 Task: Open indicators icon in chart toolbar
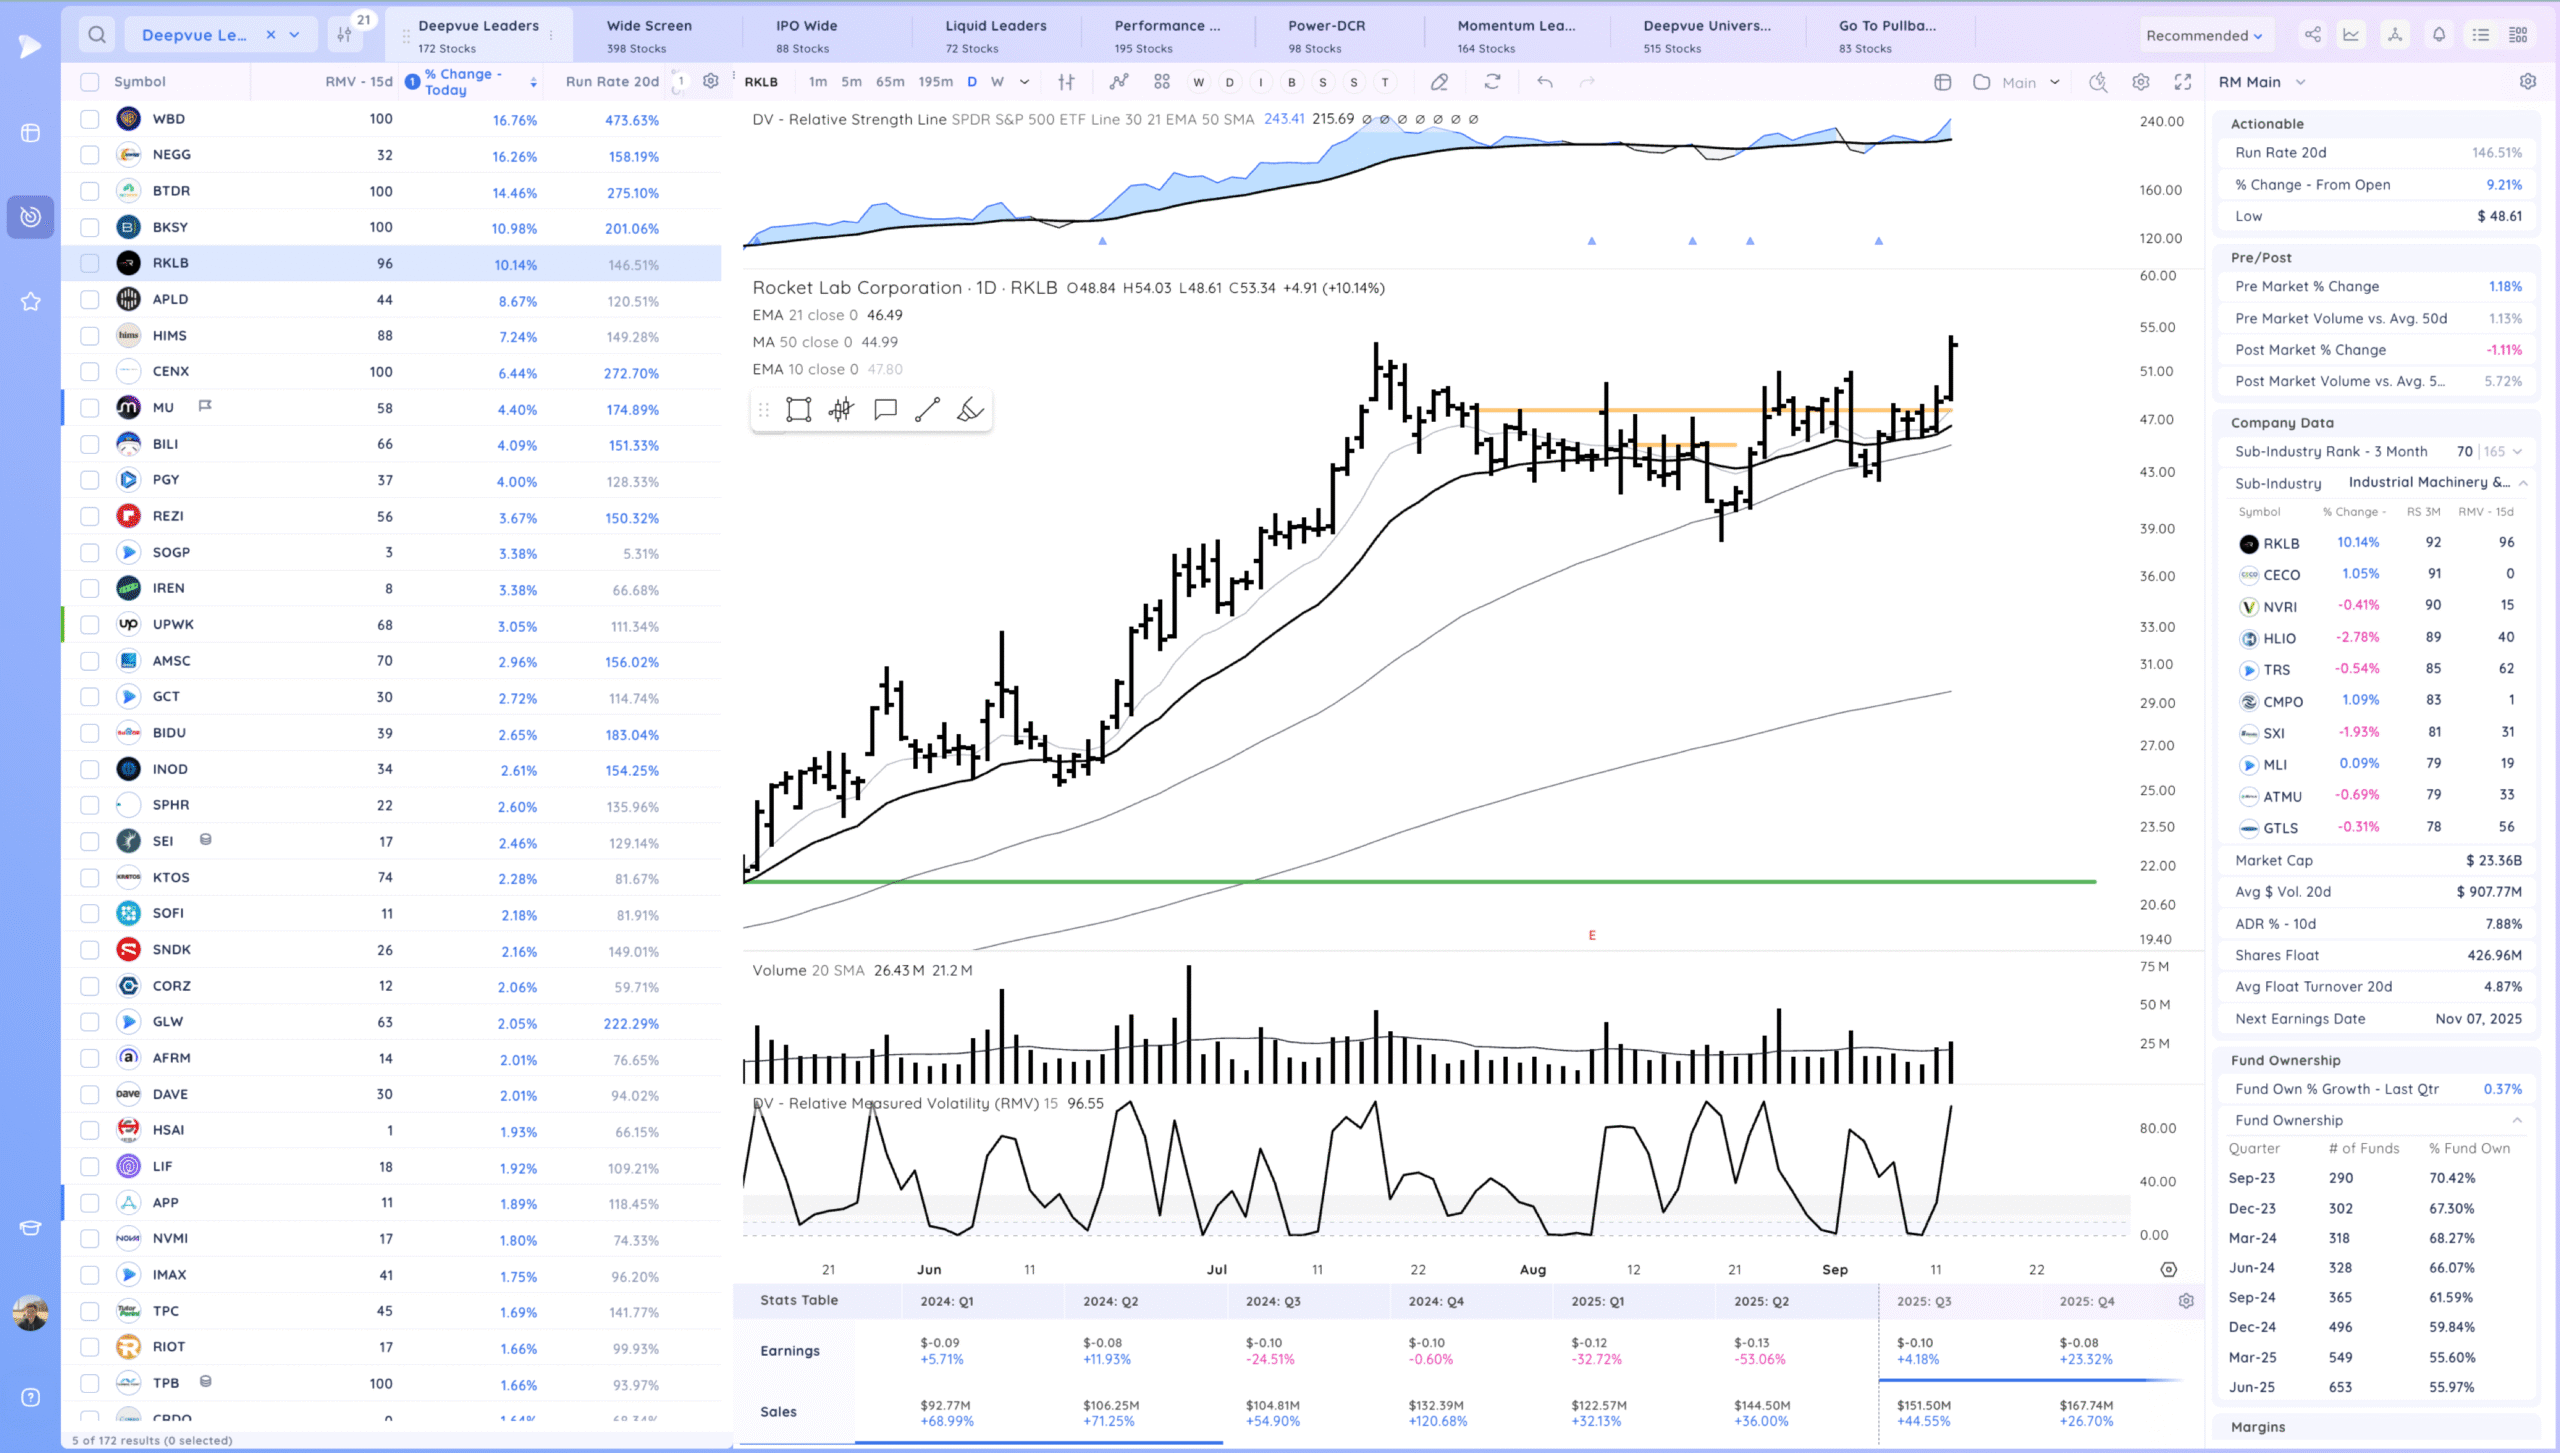coord(1119,82)
